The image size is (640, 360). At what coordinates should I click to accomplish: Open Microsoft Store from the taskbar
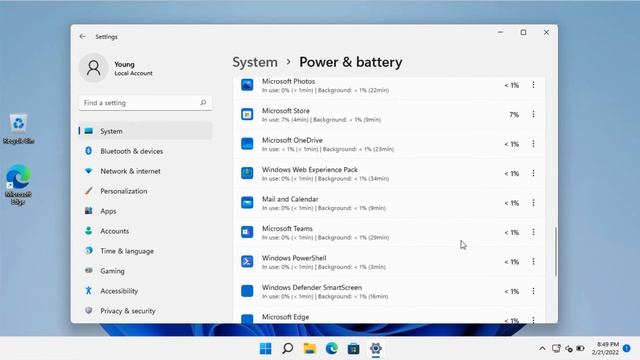click(x=354, y=349)
